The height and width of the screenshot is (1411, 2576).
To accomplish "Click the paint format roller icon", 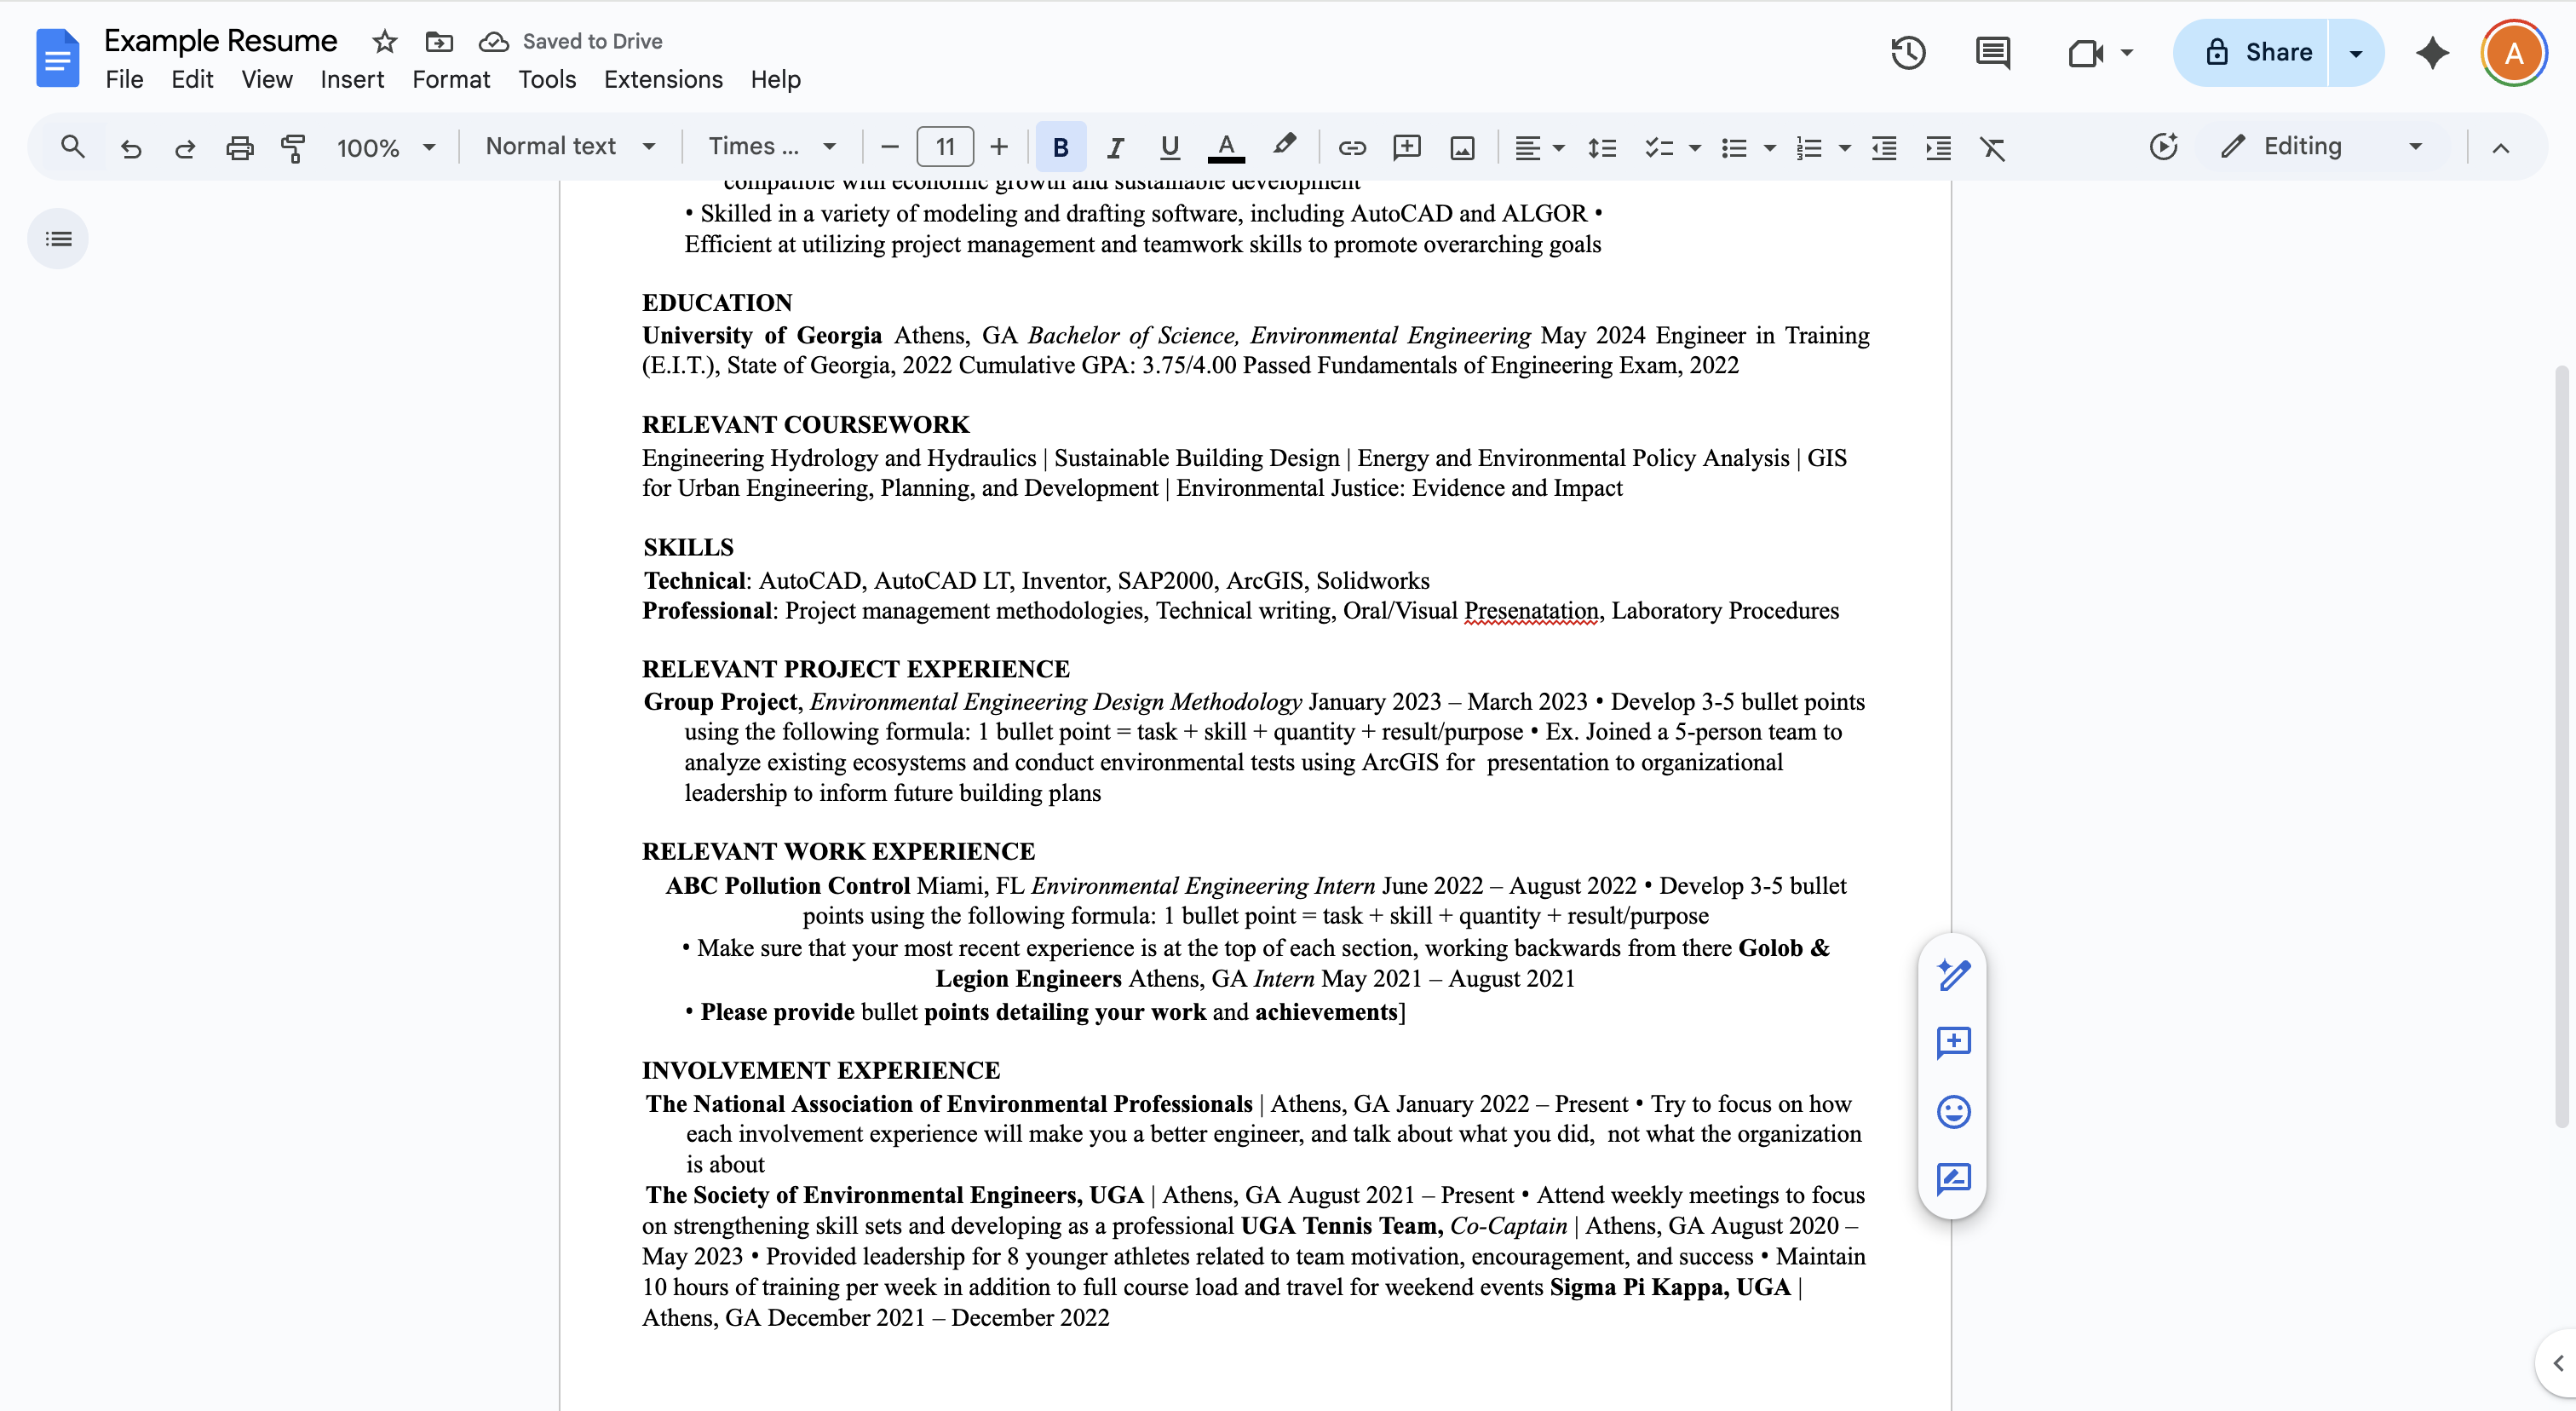I will (293, 148).
